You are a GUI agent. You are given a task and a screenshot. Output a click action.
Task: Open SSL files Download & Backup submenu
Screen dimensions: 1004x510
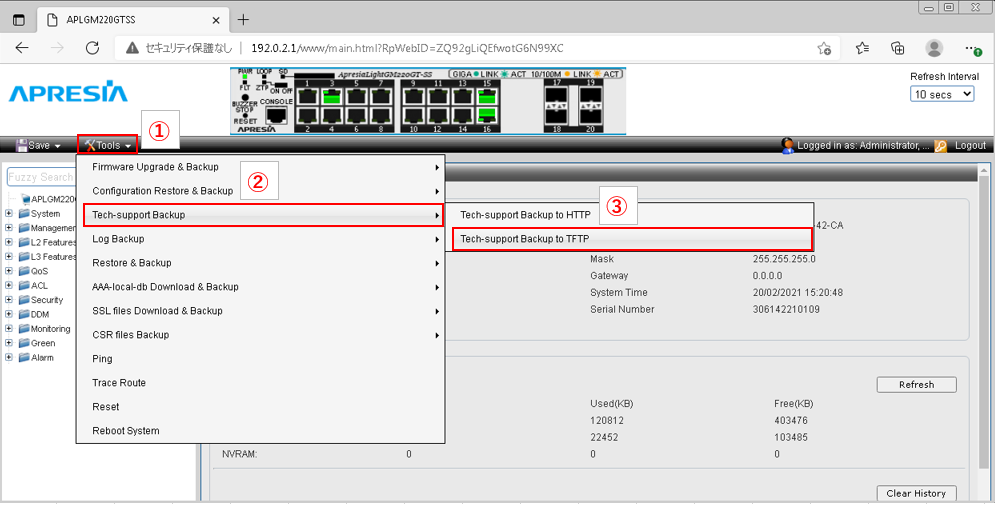tap(261, 311)
